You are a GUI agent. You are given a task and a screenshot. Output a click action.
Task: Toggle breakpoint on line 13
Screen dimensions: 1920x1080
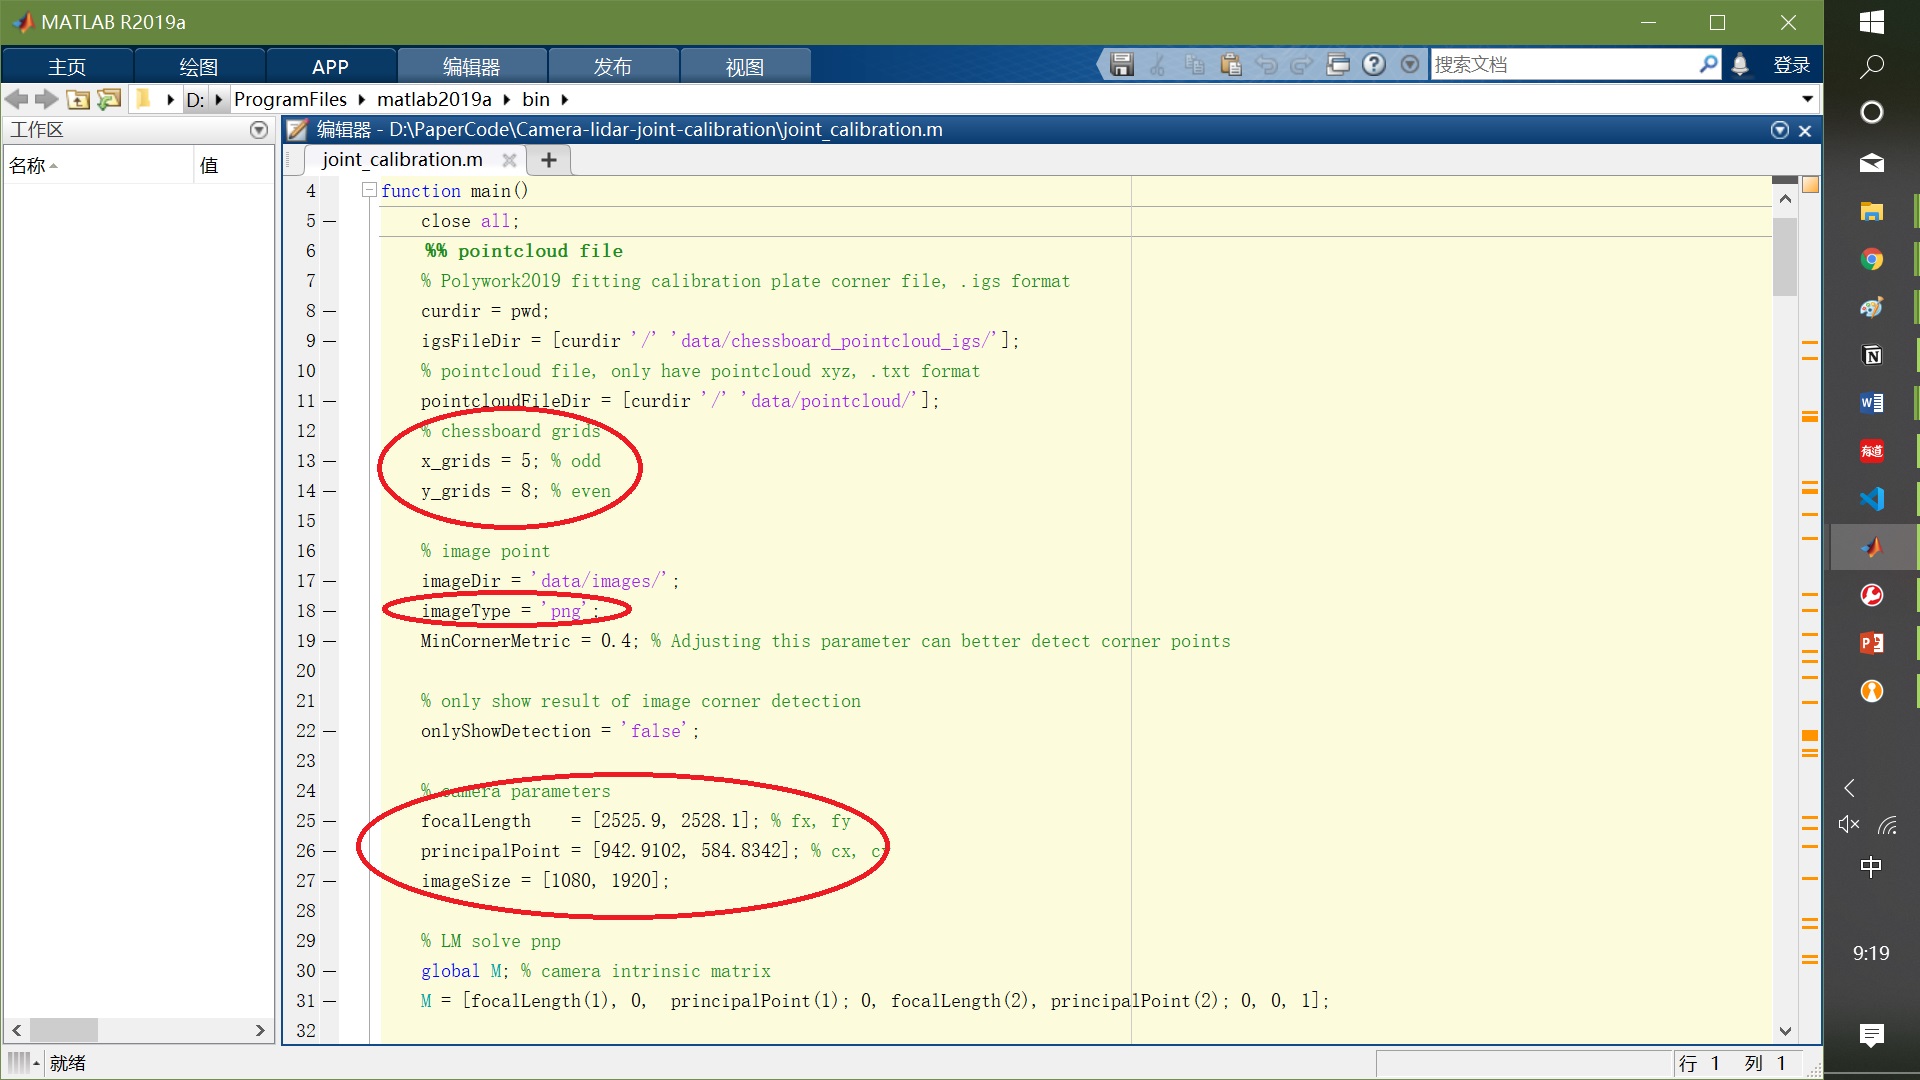(329, 461)
